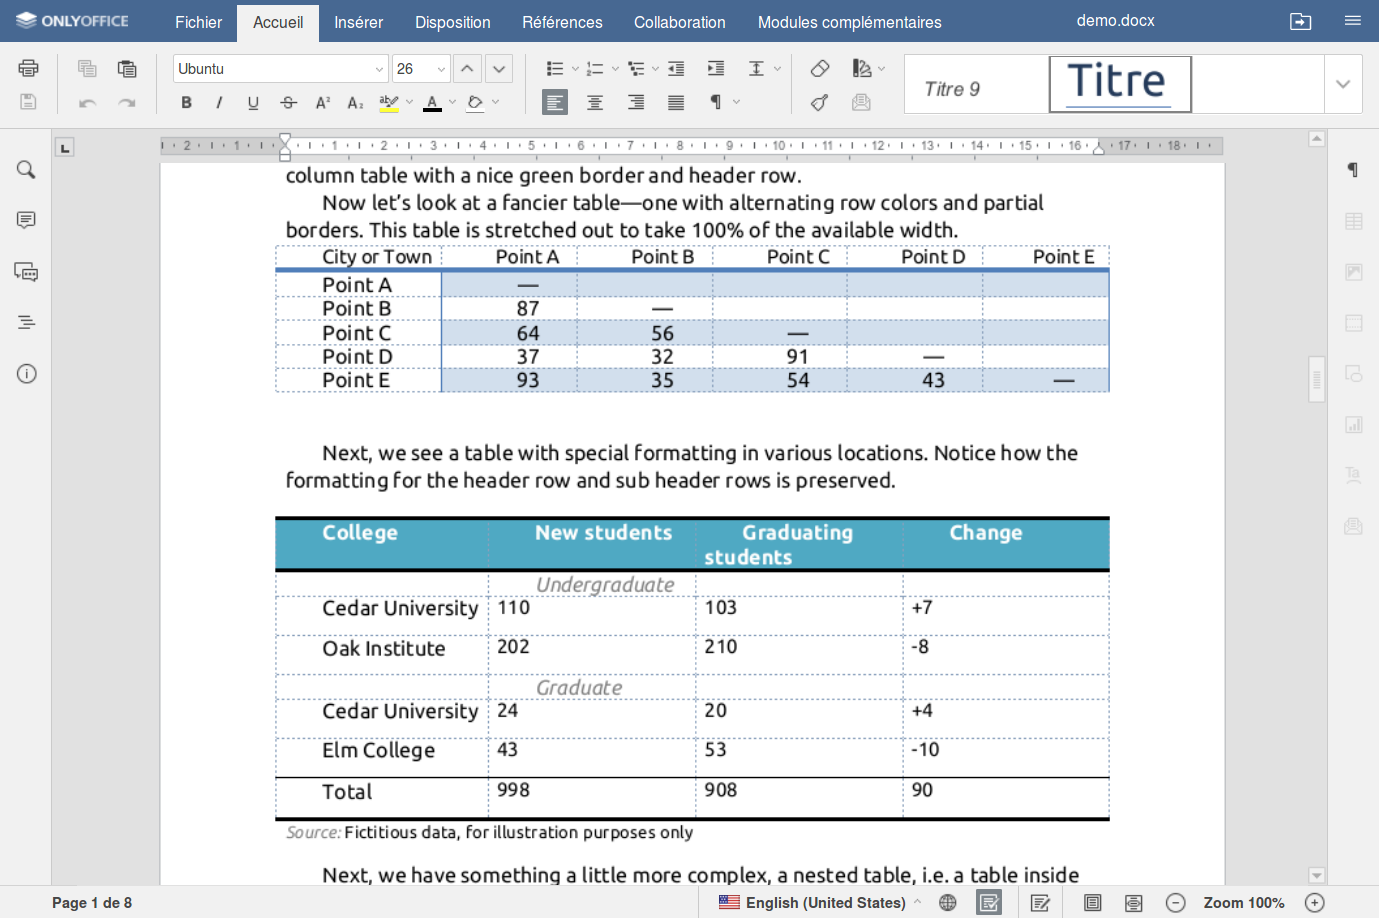The height and width of the screenshot is (918, 1379).
Task: Switch to the Insérer ribbon tab
Action: pos(358,22)
